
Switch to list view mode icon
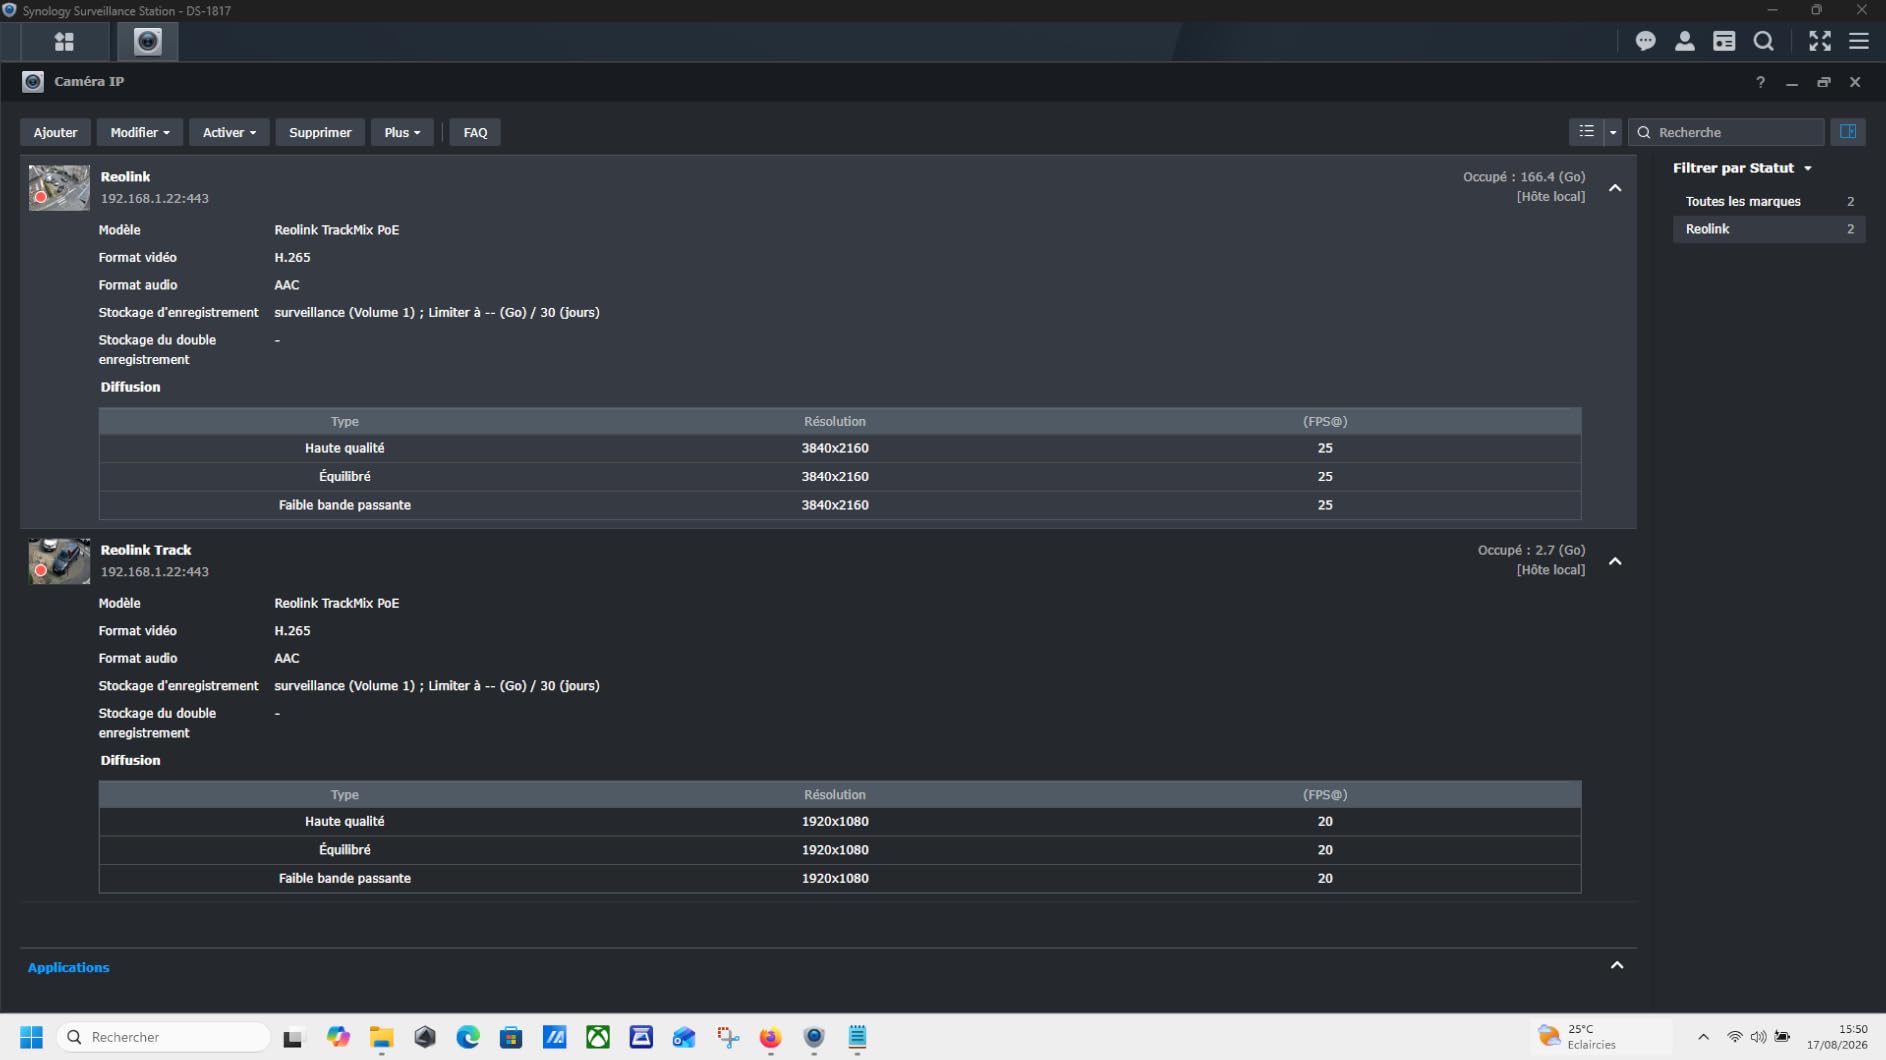click(x=1586, y=132)
